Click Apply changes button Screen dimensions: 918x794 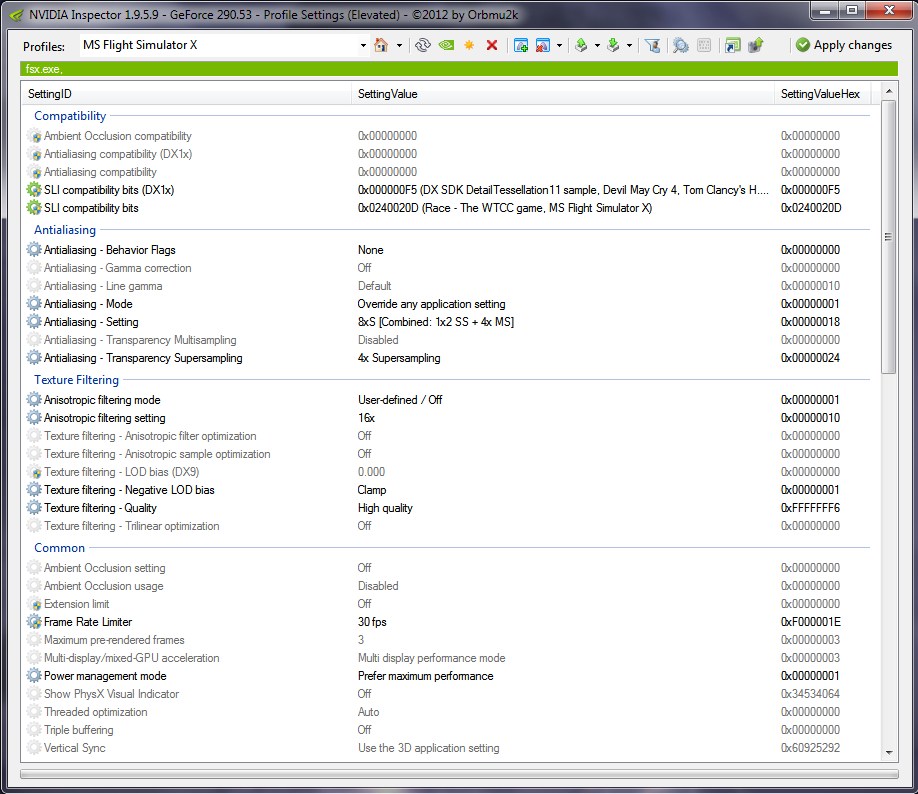pyautogui.click(x=844, y=45)
